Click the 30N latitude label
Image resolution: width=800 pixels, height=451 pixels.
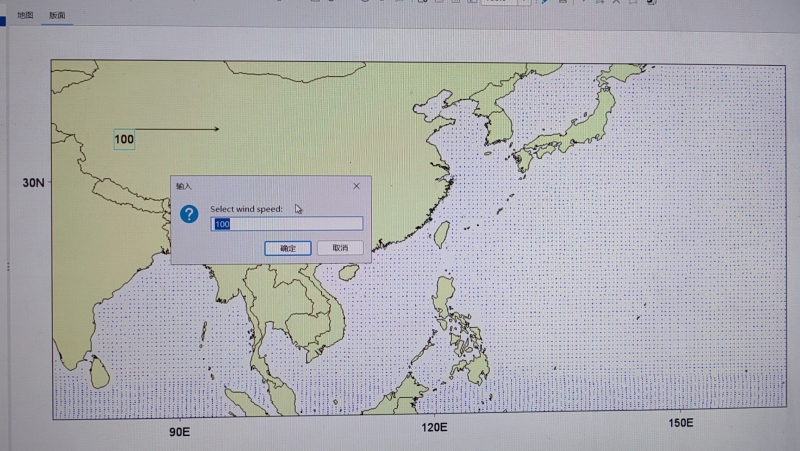click(x=34, y=183)
